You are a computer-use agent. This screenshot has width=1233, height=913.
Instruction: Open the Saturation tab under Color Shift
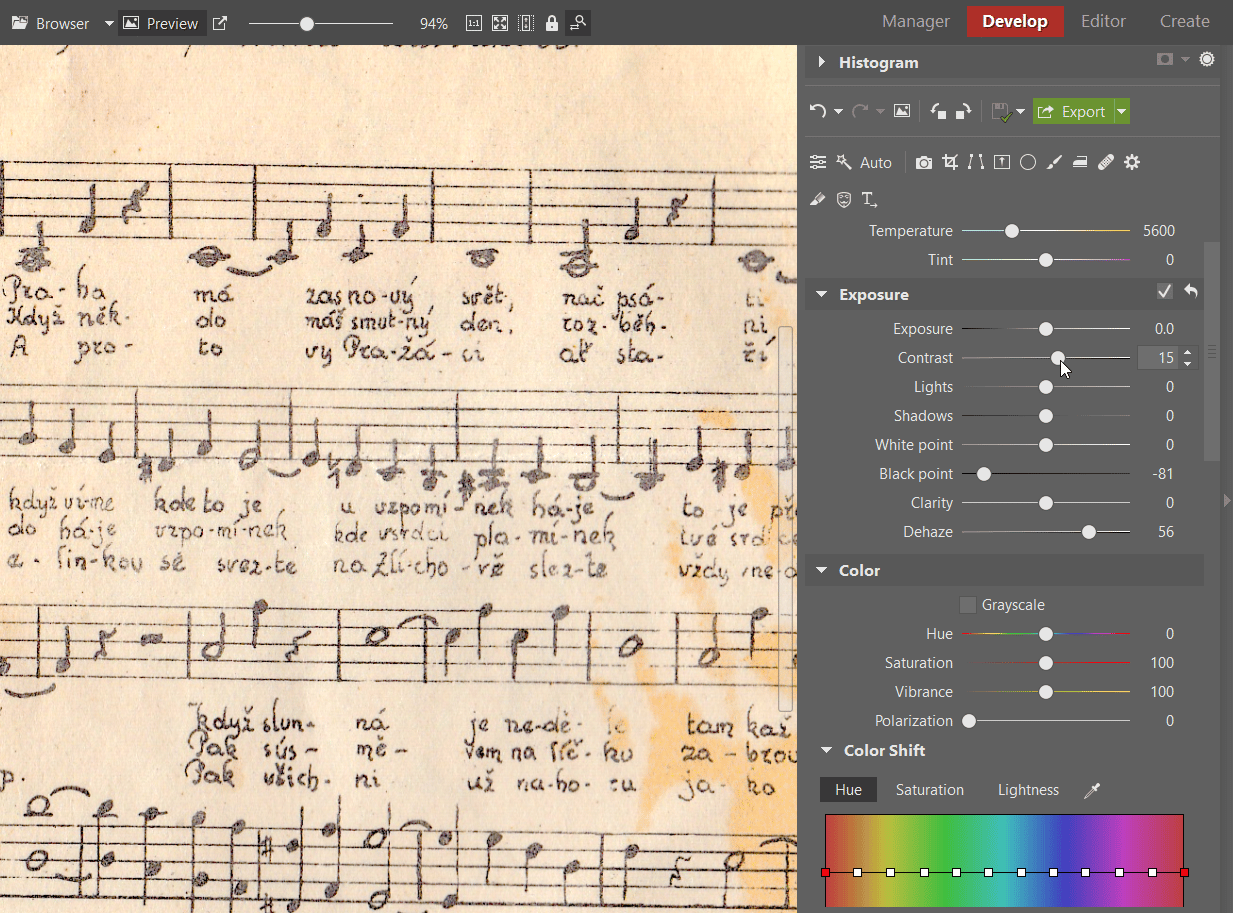pos(929,789)
